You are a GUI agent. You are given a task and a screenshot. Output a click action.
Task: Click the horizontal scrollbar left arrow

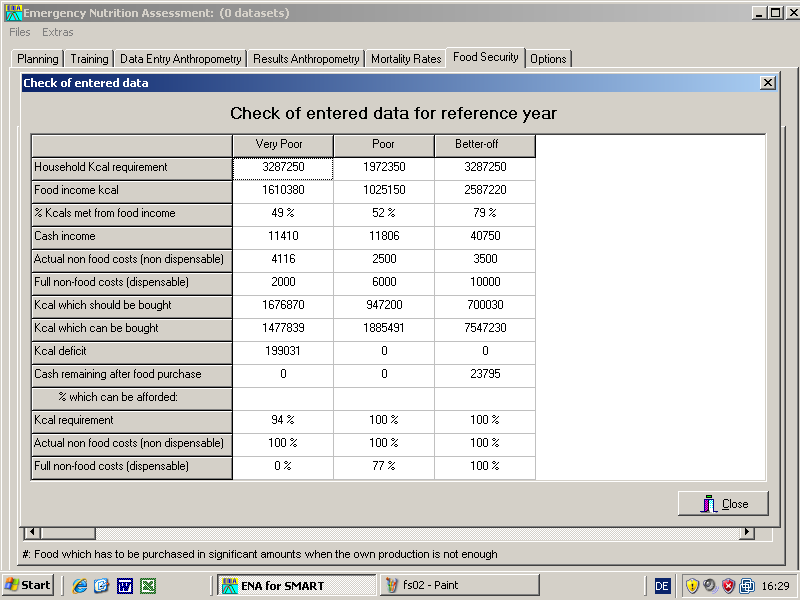click(x=31, y=533)
